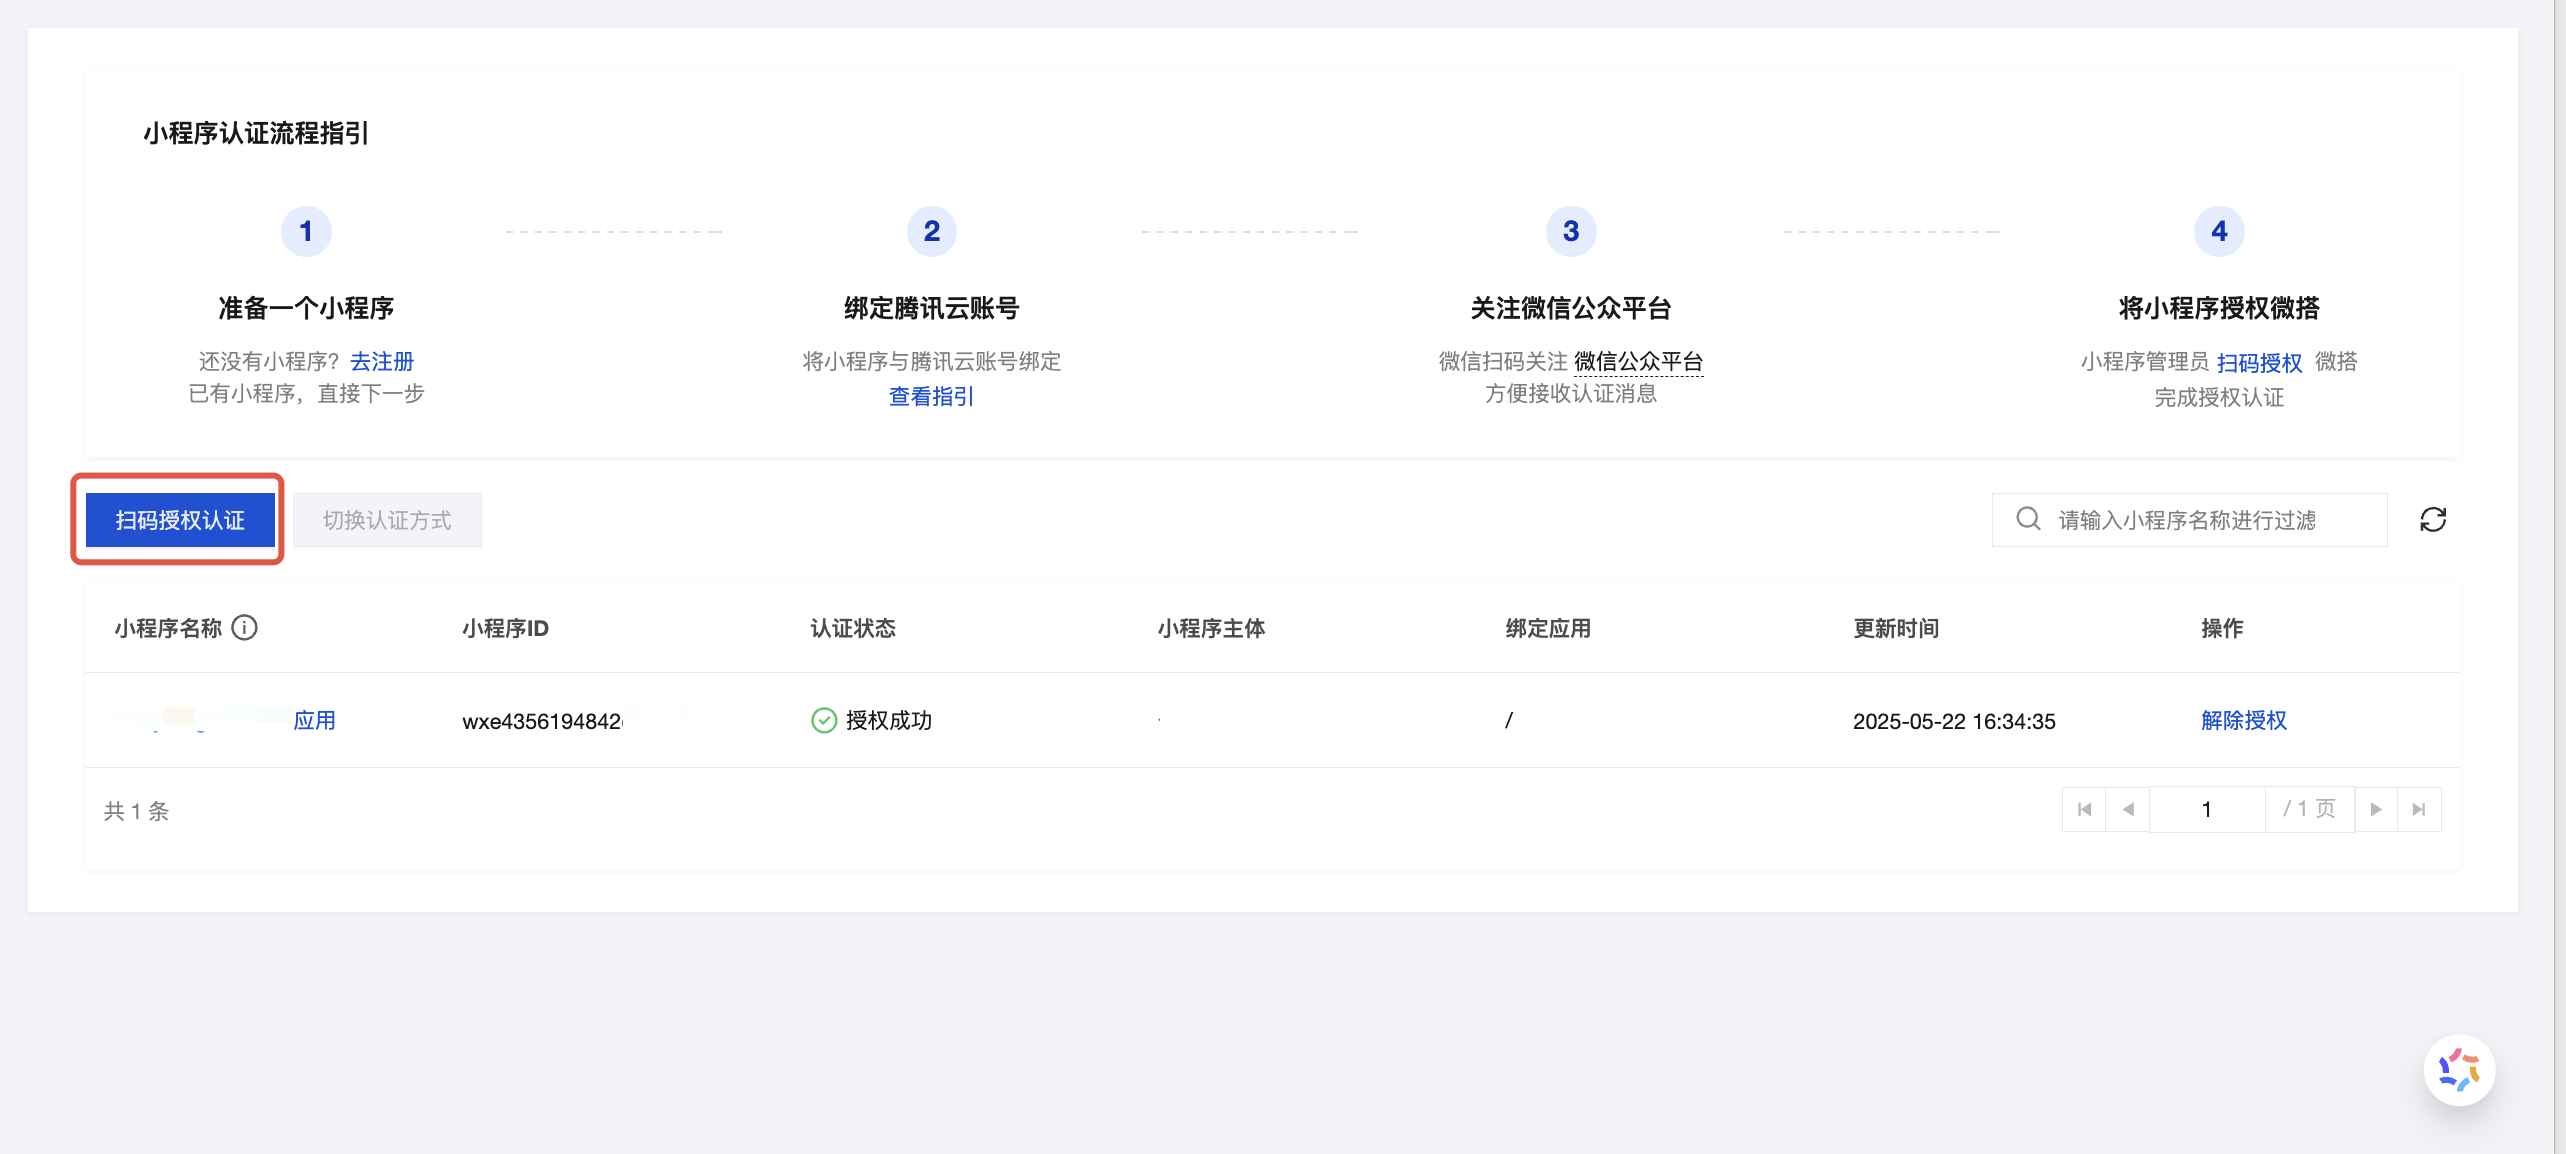Click the 认证状态 column header
The height and width of the screenshot is (1154, 2566).
pos(853,628)
